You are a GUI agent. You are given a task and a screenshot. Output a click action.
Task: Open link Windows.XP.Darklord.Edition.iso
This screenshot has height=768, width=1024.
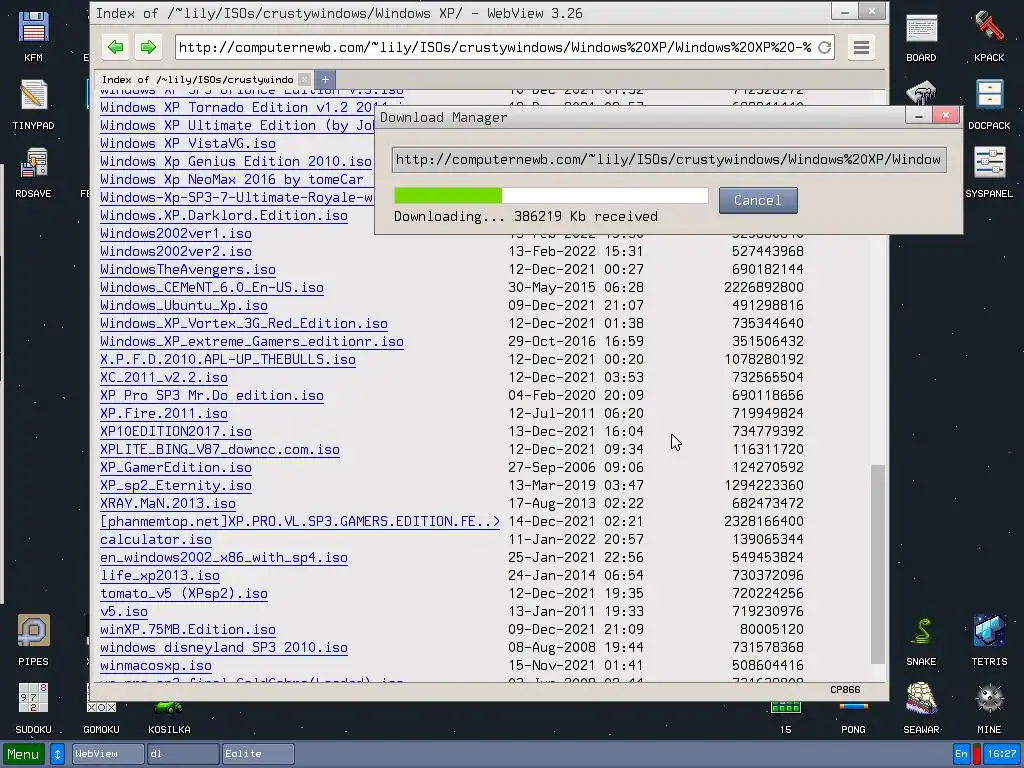point(224,216)
